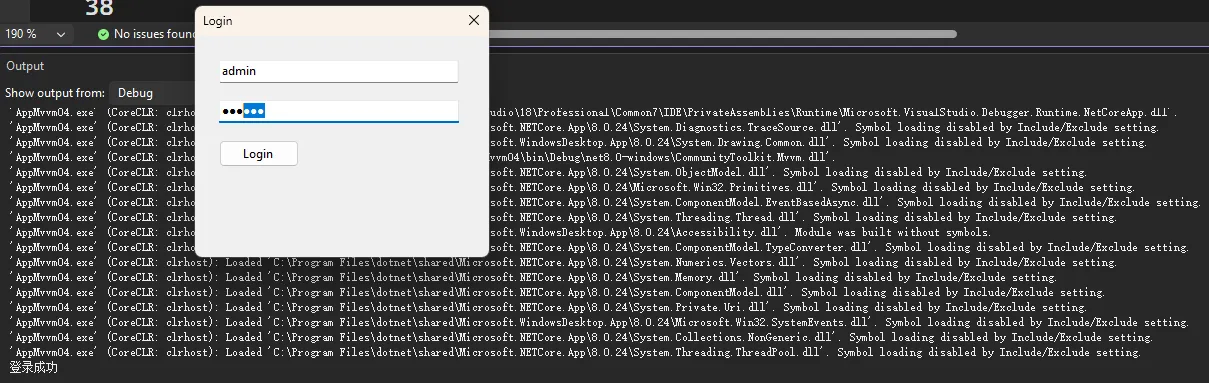Click the masked password input field

tap(338, 111)
